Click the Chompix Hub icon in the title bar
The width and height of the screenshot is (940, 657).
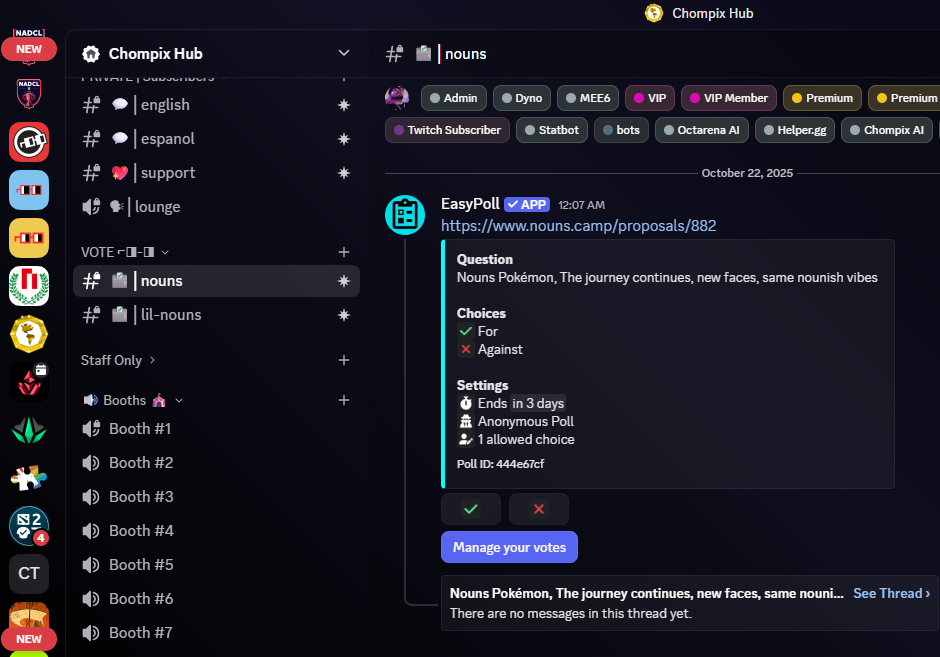click(x=654, y=13)
